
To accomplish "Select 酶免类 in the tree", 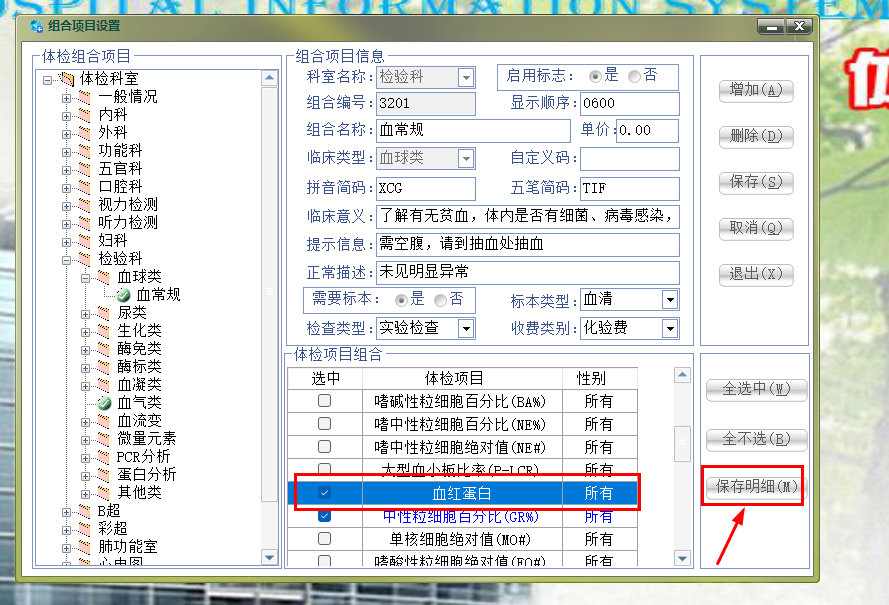I will click(139, 349).
